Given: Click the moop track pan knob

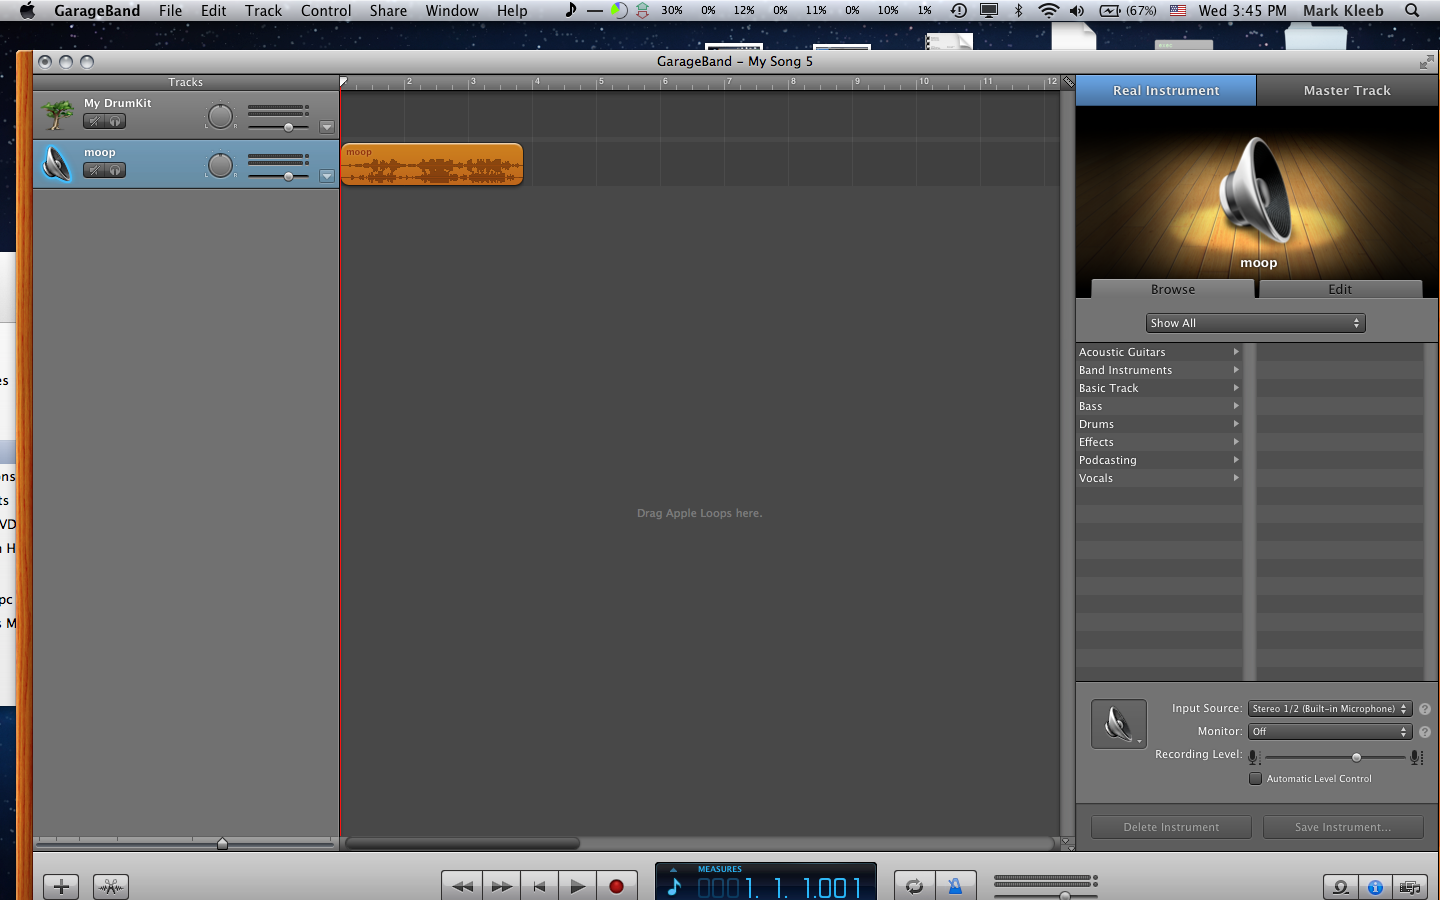Looking at the screenshot, I should pos(220,165).
